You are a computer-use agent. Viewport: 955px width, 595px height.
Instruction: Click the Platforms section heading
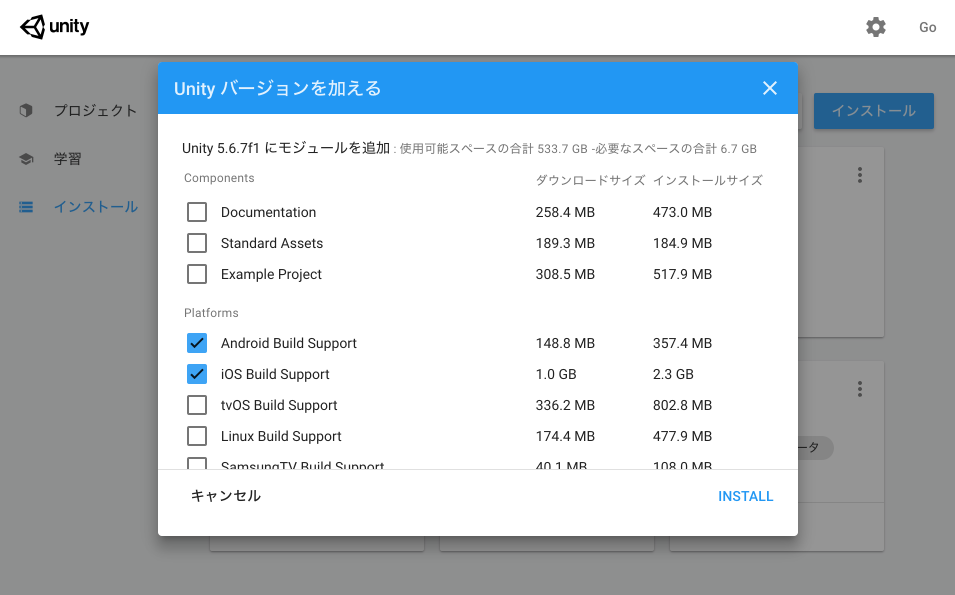tap(211, 312)
